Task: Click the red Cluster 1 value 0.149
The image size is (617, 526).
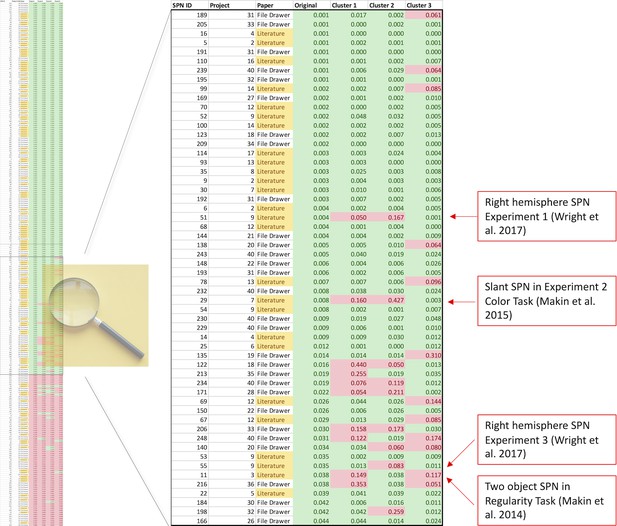Action: [349, 475]
